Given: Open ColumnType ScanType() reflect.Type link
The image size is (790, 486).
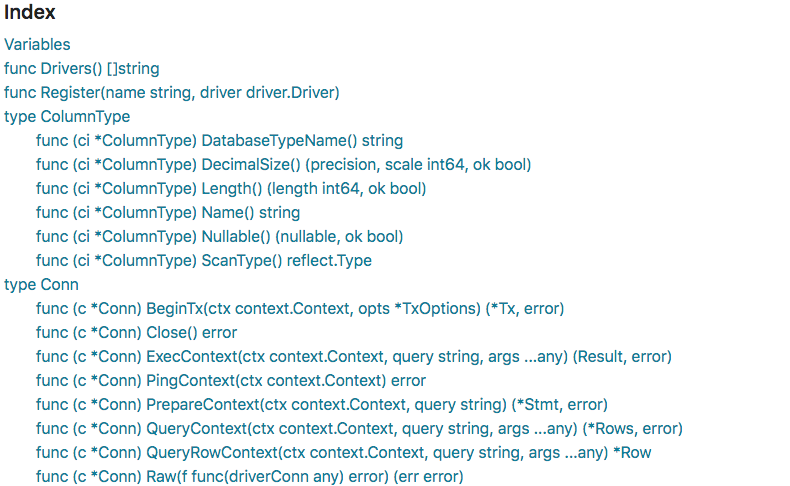Looking at the screenshot, I should [x=204, y=260].
